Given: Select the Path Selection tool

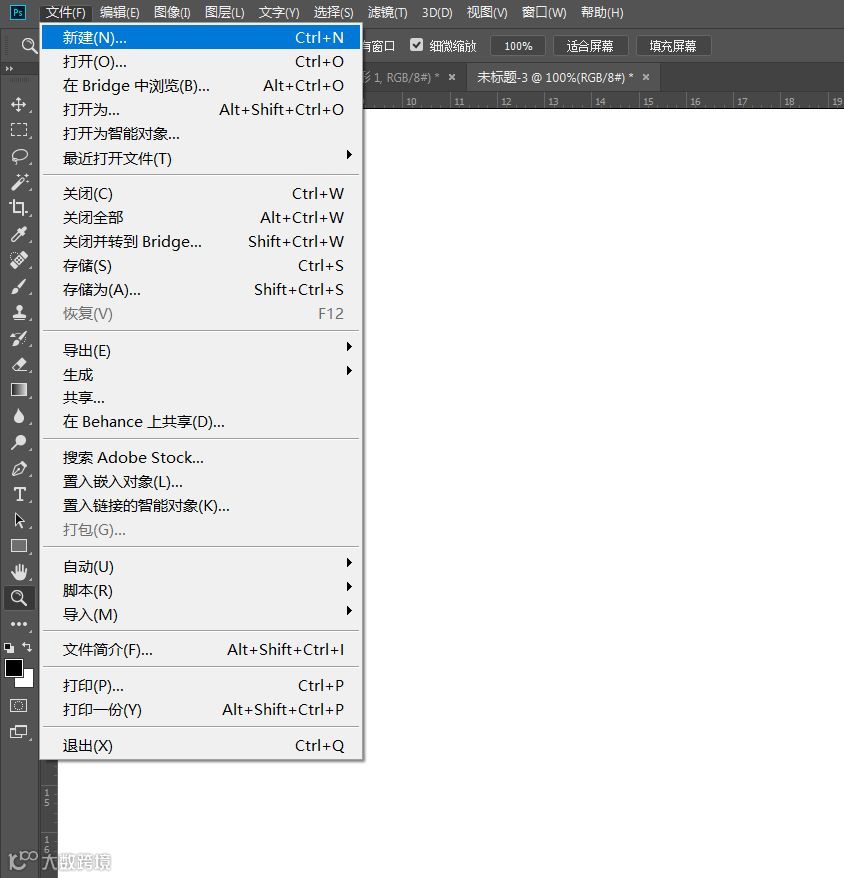Looking at the screenshot, I should [19, 520].
